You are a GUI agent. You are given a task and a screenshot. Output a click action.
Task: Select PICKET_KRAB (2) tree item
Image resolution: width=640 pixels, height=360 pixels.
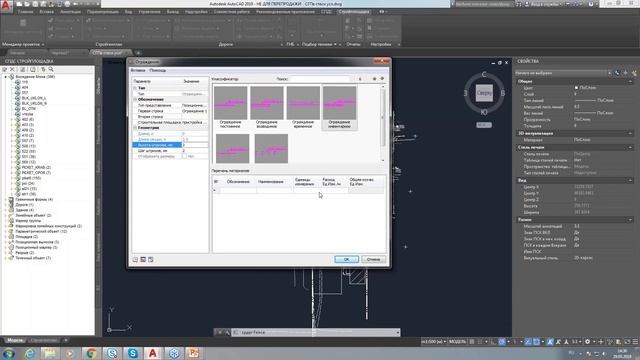click(x=36, y=167)
